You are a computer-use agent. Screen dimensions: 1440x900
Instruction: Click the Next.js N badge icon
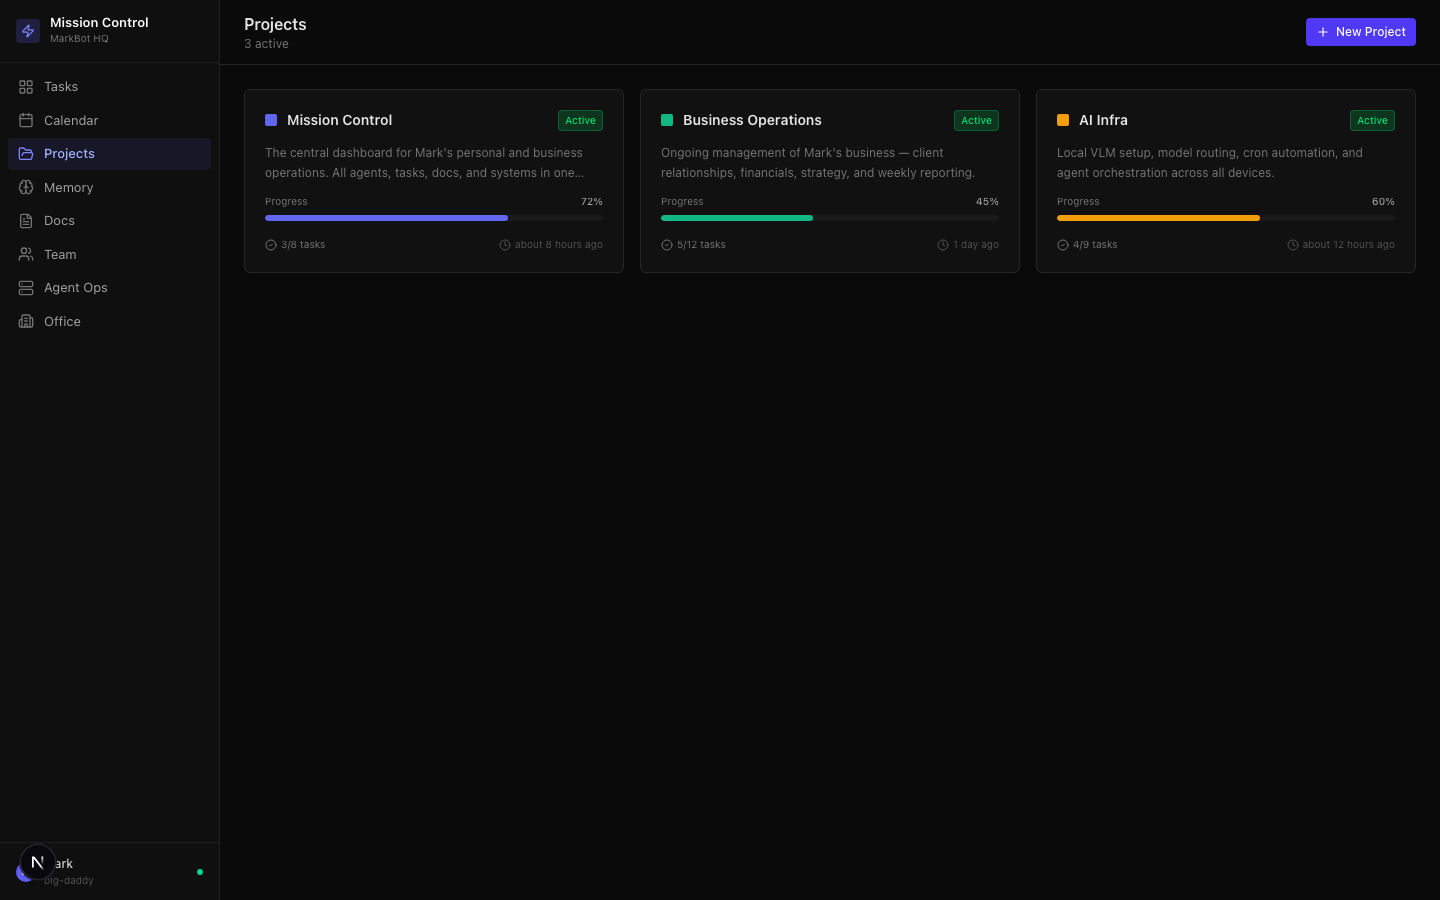pyautogui.click(x=38, y=862)
